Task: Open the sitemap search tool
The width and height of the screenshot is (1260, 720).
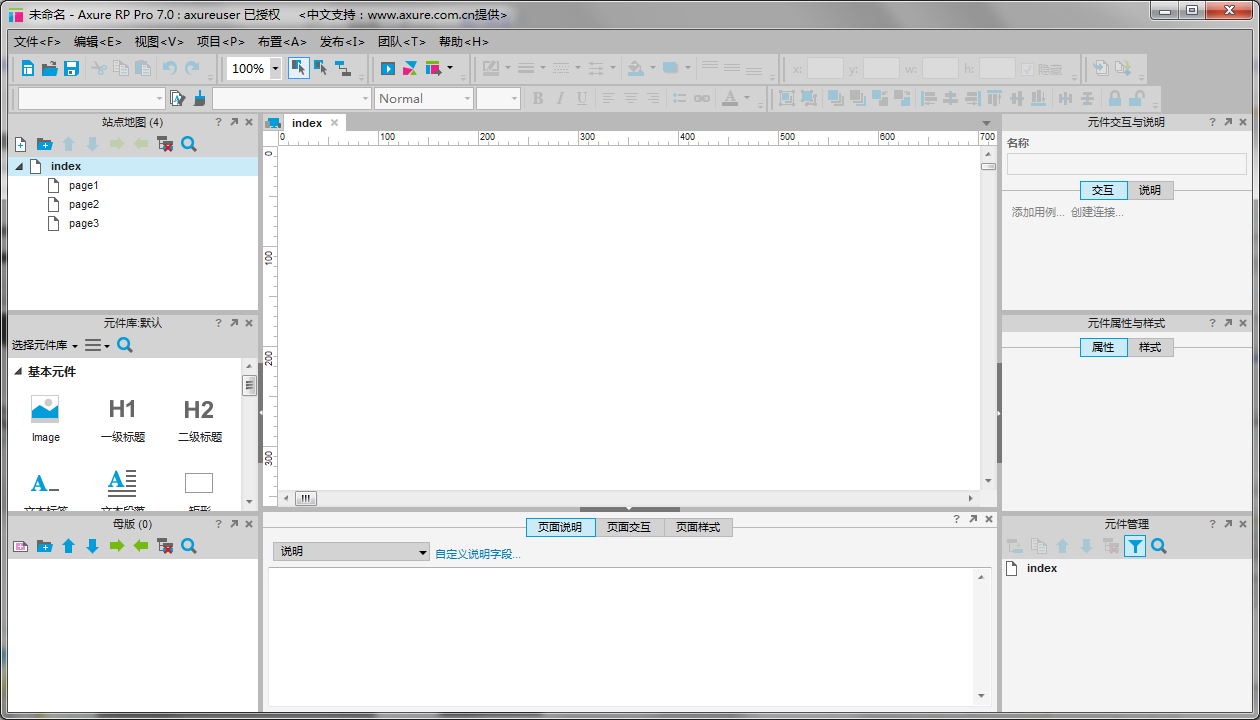Action: pos(188,143)
